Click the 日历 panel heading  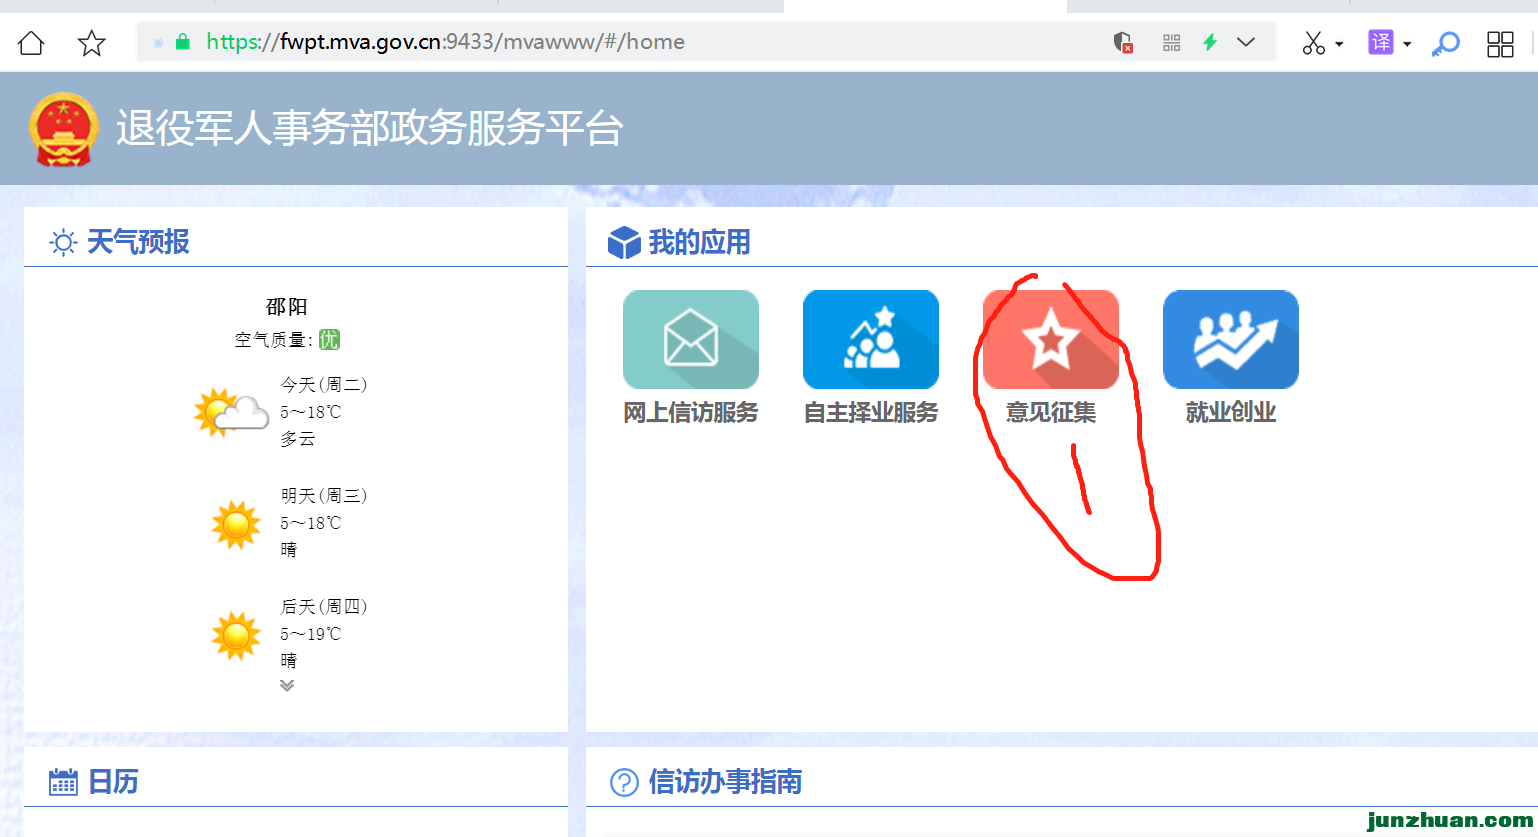click(x=112, y=781)
